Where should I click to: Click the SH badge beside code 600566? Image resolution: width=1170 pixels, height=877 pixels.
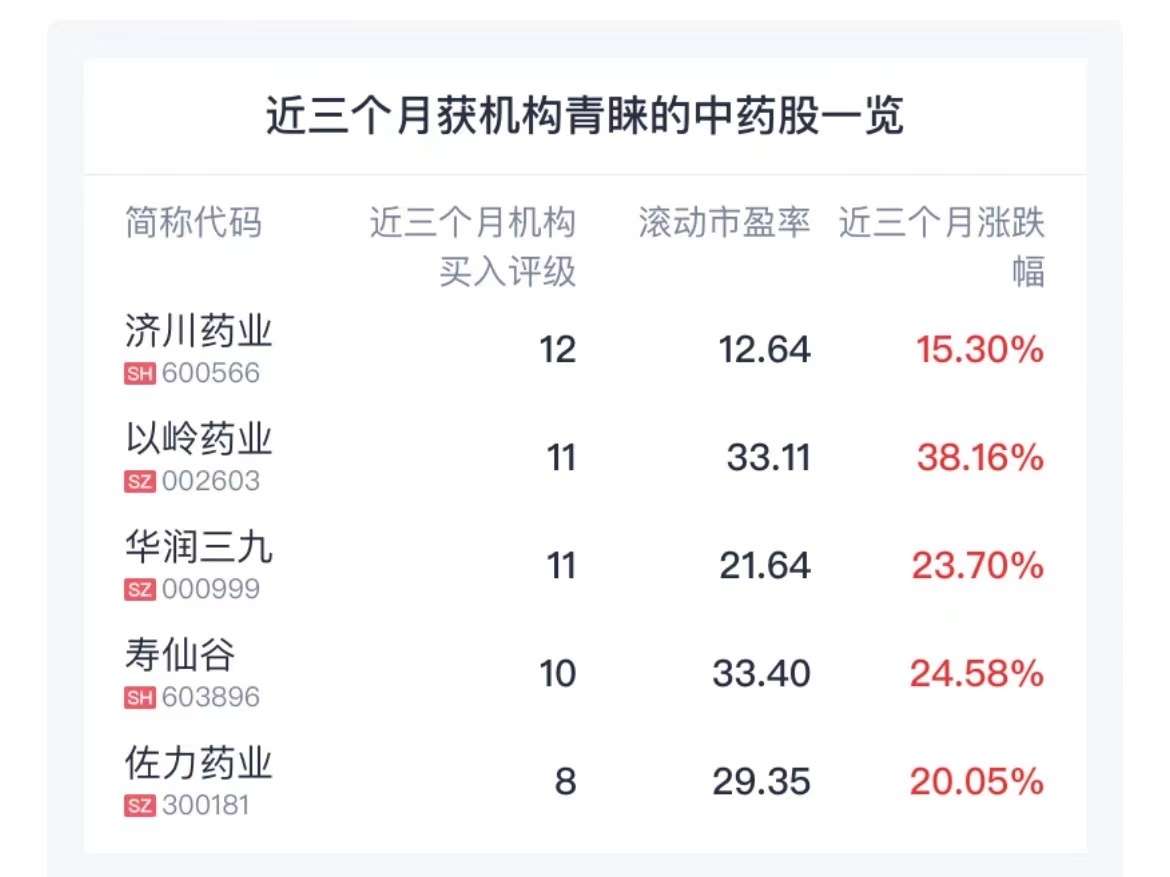point(139,374)
